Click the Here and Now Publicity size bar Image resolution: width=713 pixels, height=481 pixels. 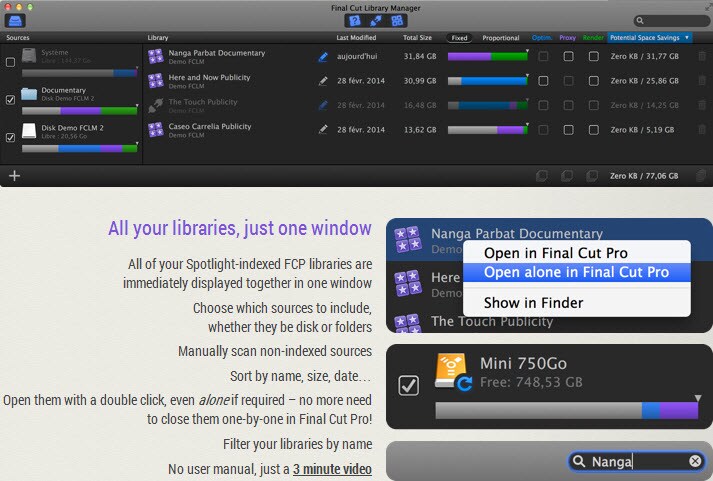point(487,81)
